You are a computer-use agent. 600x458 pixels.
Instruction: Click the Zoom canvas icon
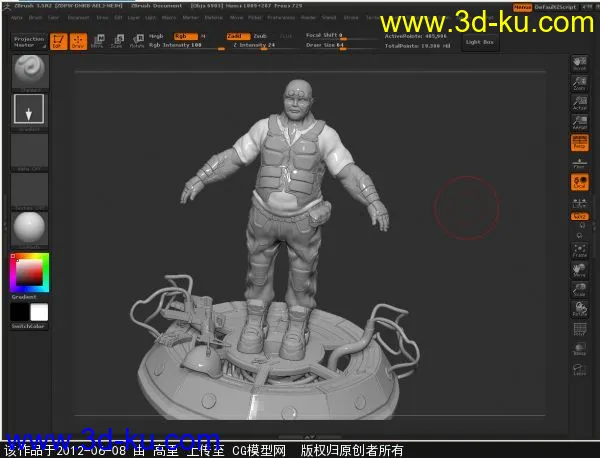pyautogui.click(x=580, y=83)
